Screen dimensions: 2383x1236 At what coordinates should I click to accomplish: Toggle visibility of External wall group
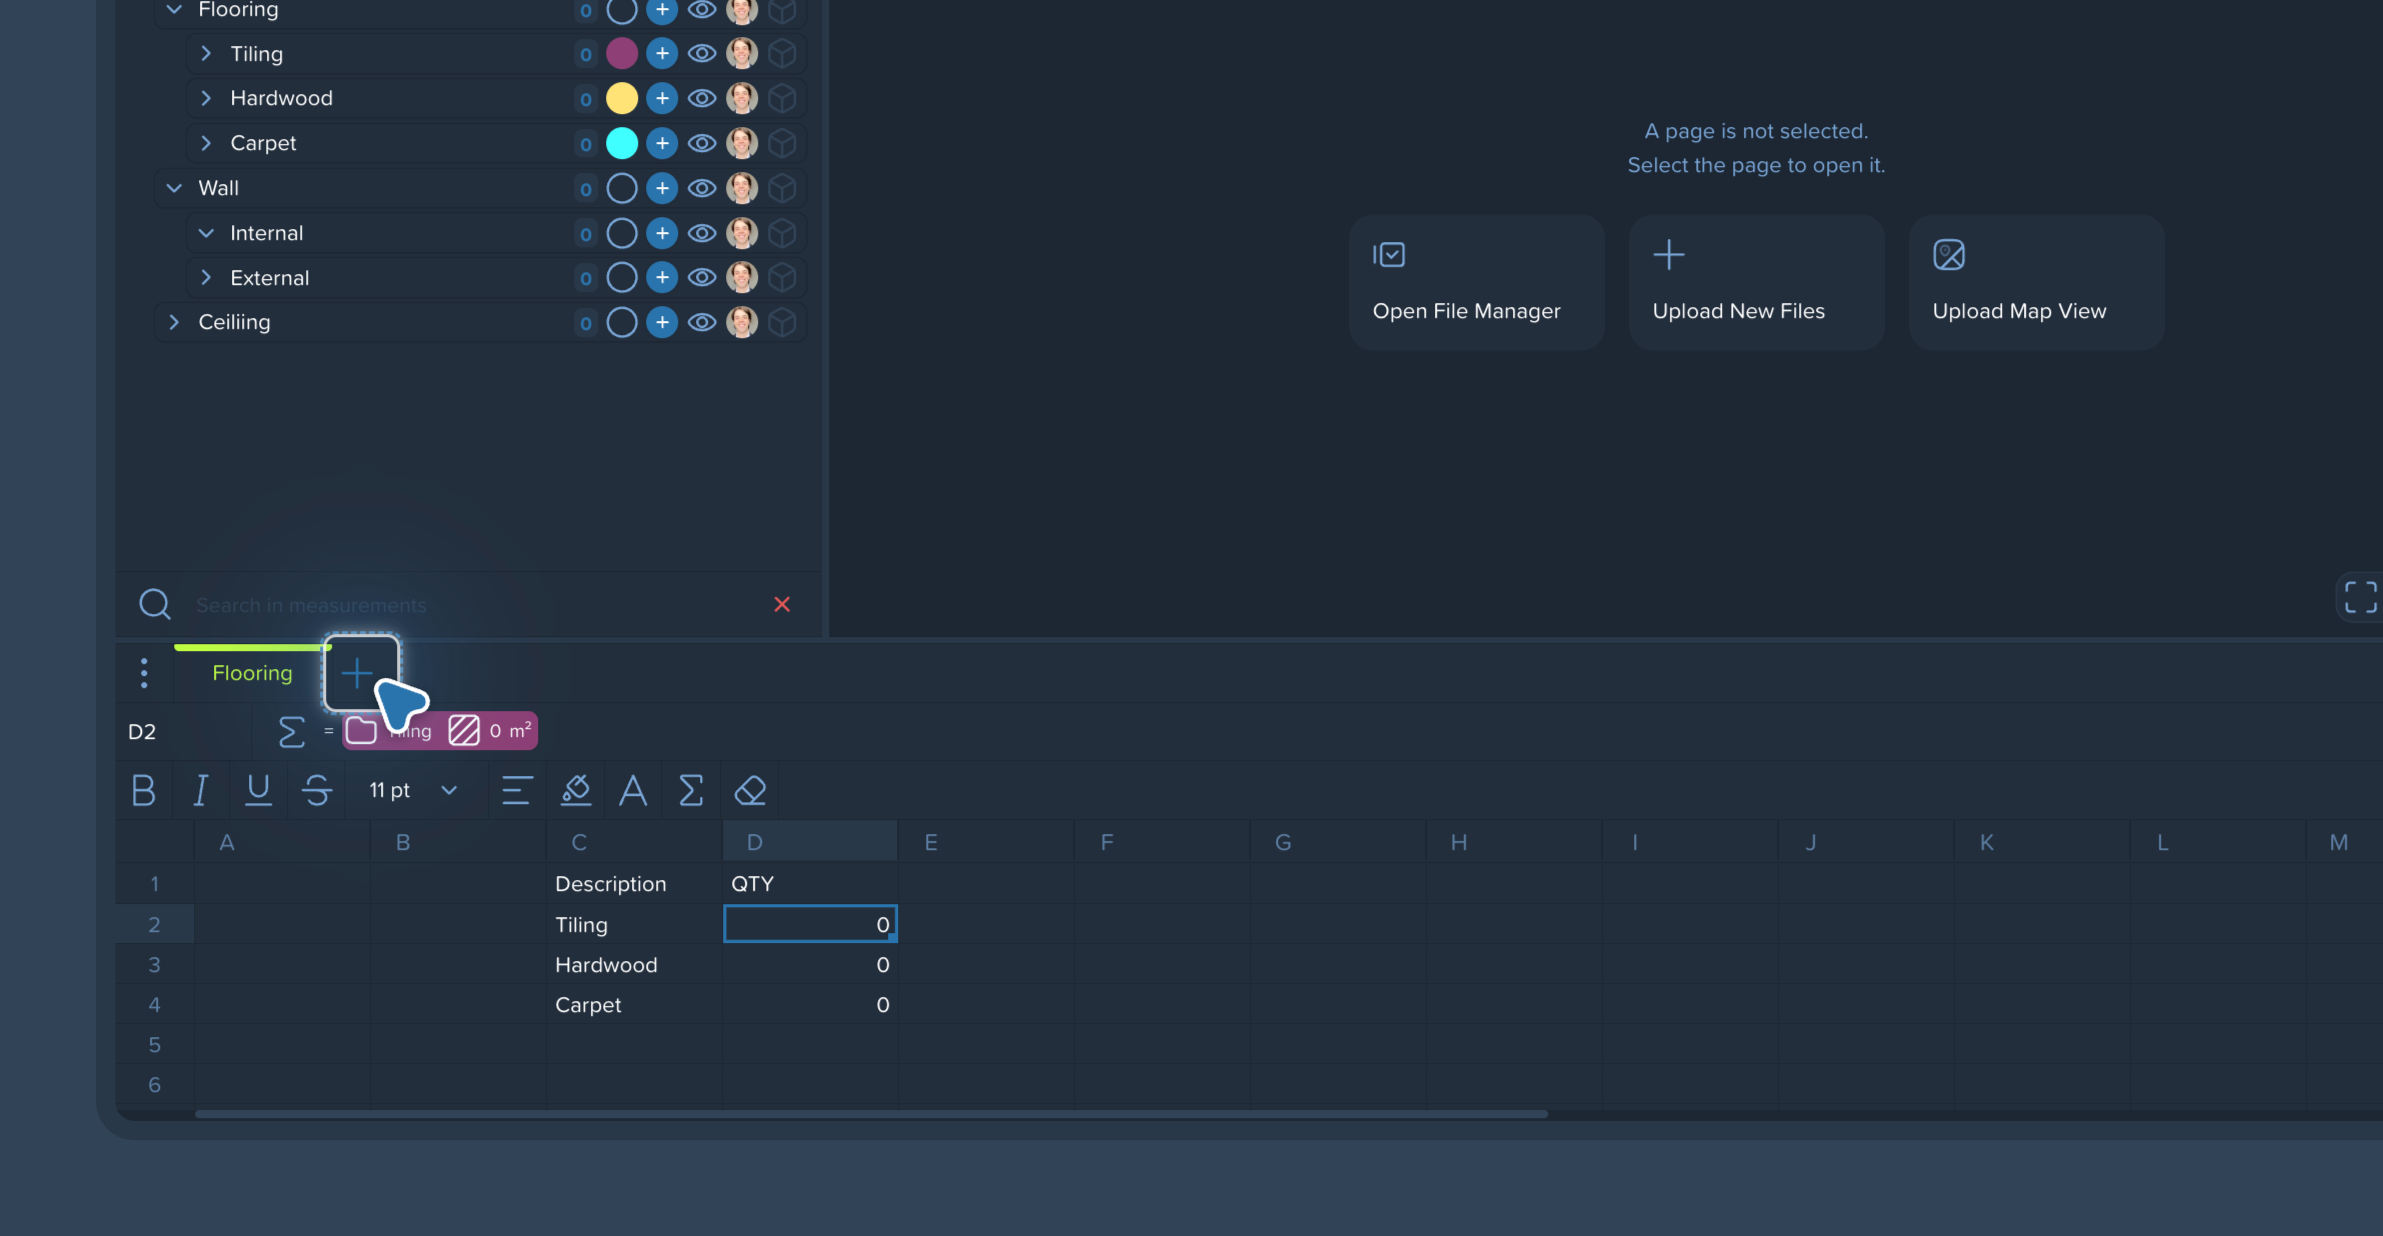[702, 277]
